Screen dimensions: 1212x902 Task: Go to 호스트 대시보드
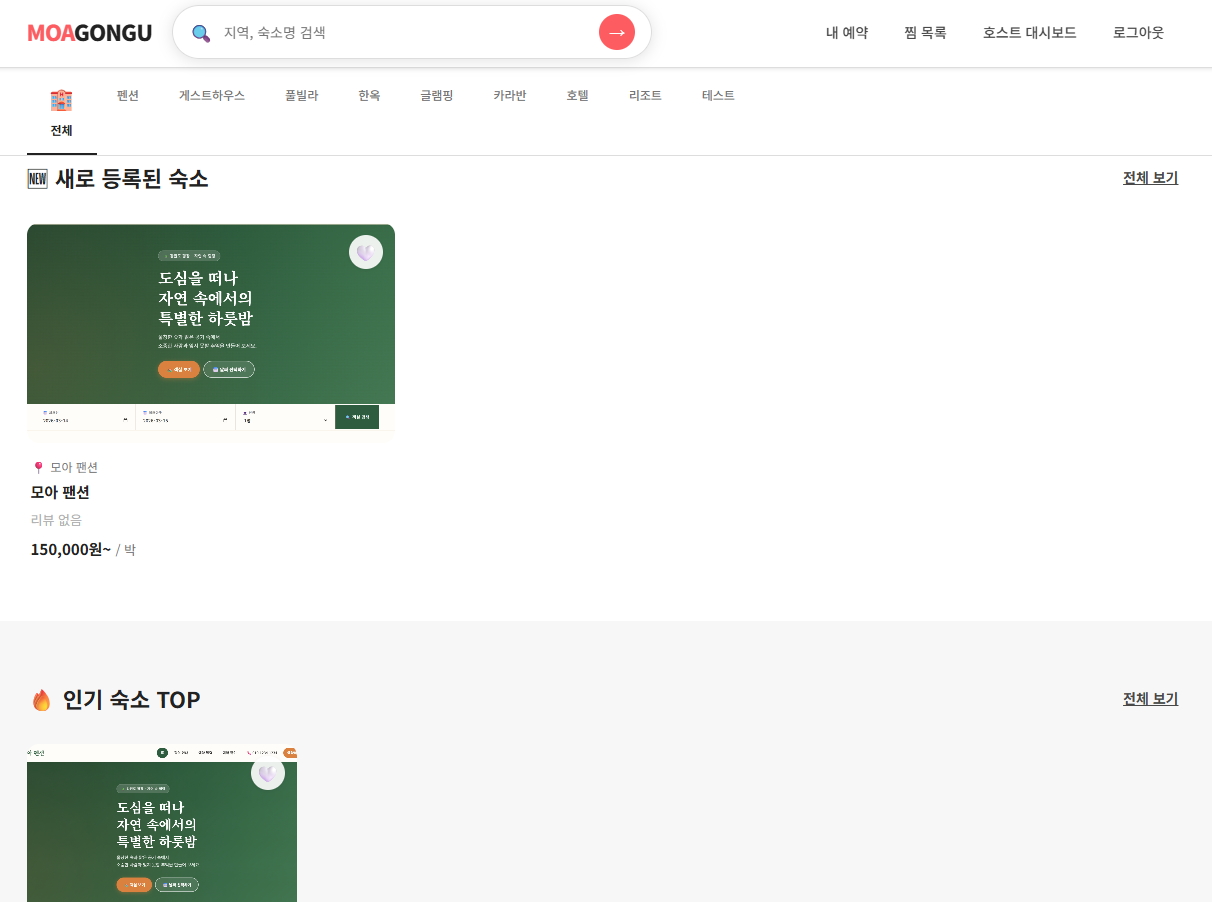tap(1029, 33)
